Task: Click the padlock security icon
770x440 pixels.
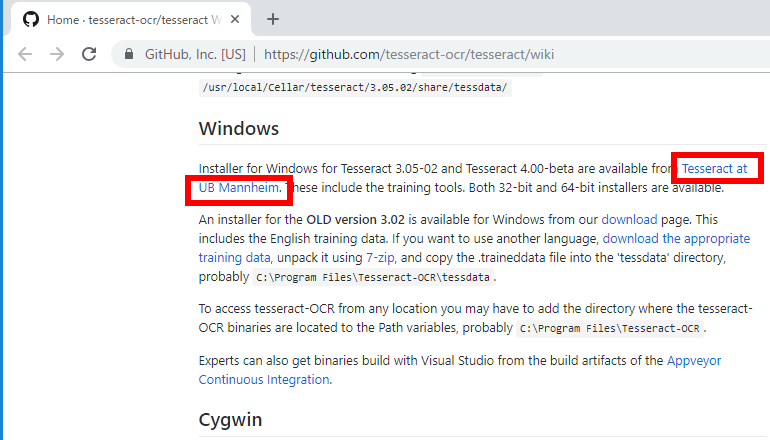Action: (x=129, y=54)
